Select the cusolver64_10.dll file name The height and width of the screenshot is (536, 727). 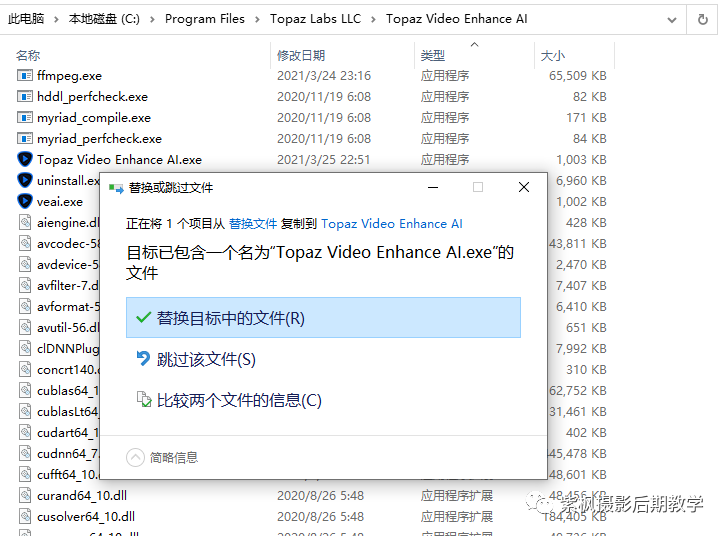coord(86,517)
